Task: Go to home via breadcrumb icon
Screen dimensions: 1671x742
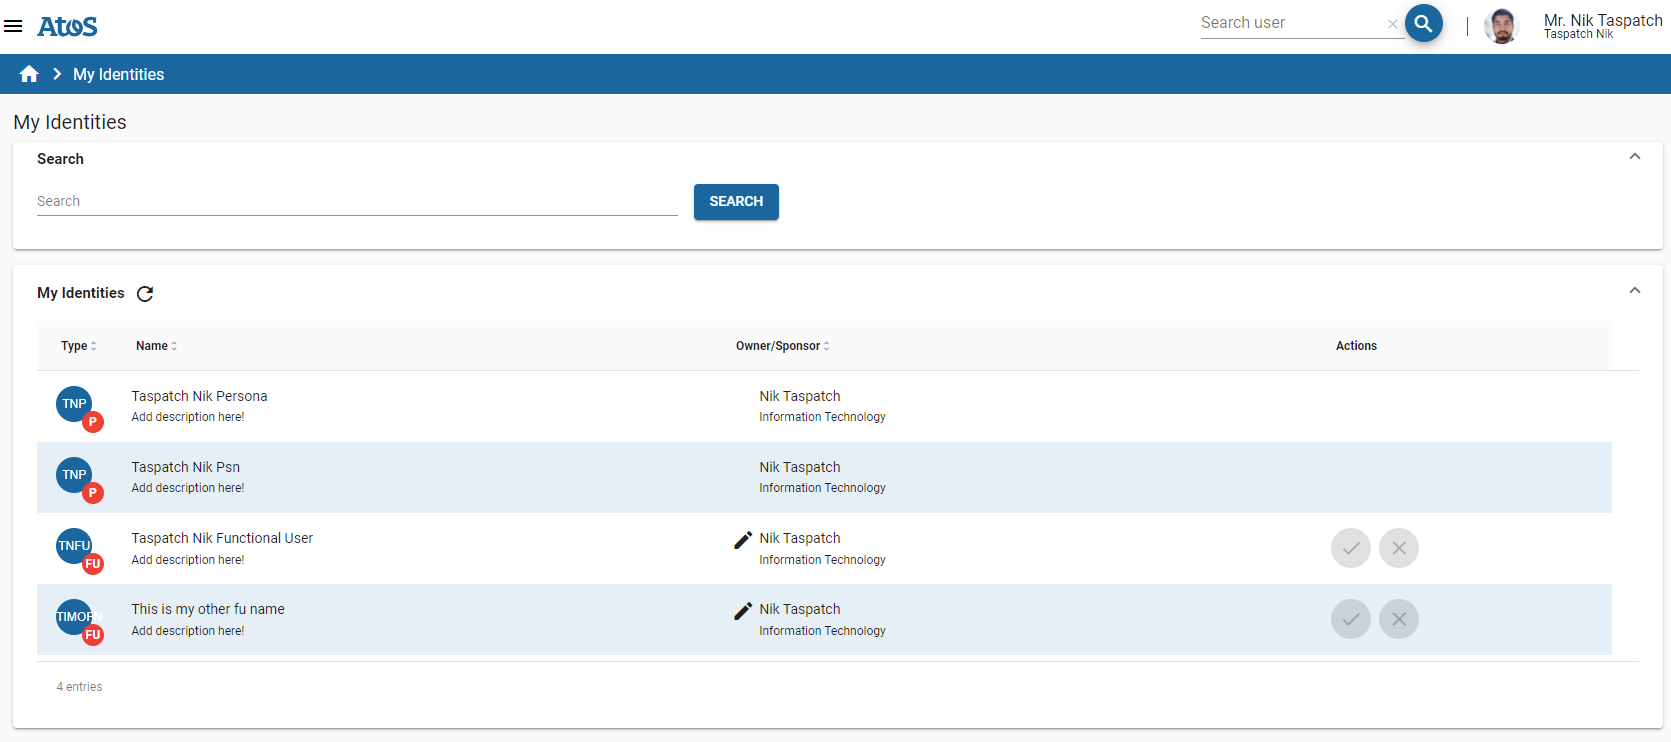Action: (x=29, y=74)
